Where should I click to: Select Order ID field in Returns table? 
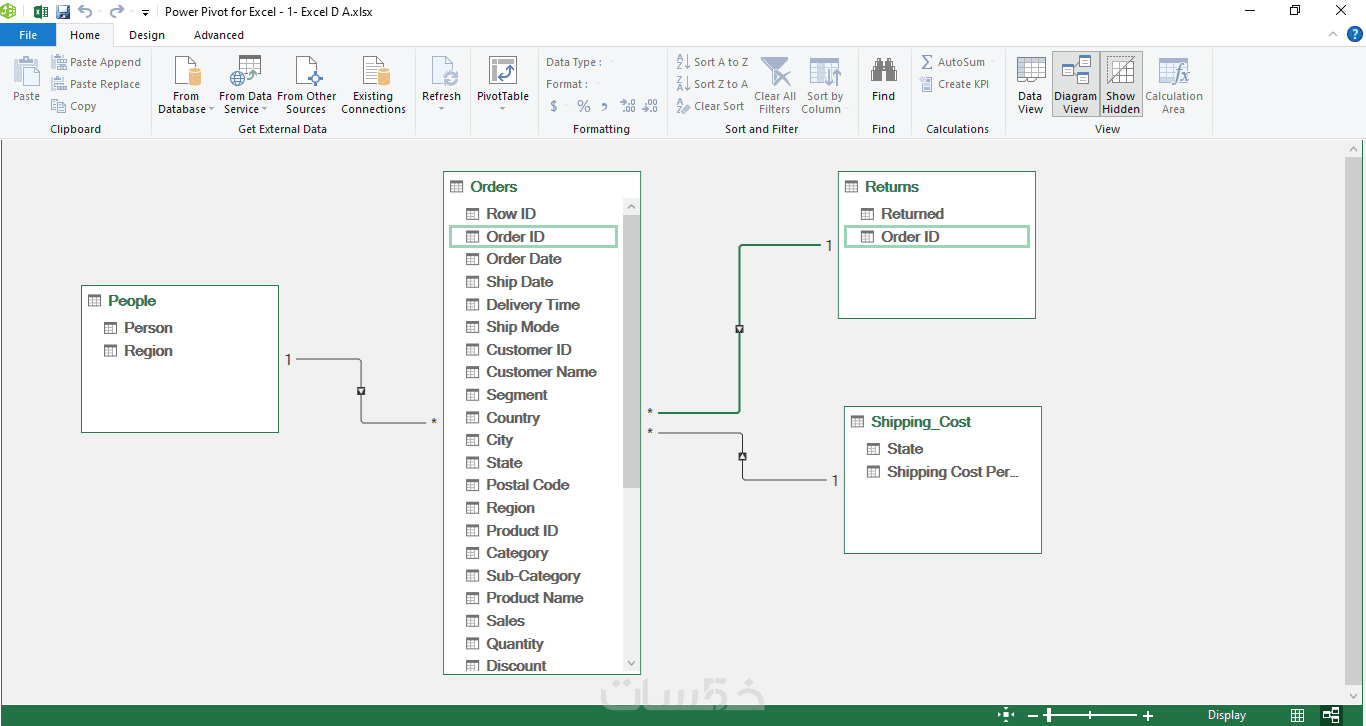tap(937, 237)
